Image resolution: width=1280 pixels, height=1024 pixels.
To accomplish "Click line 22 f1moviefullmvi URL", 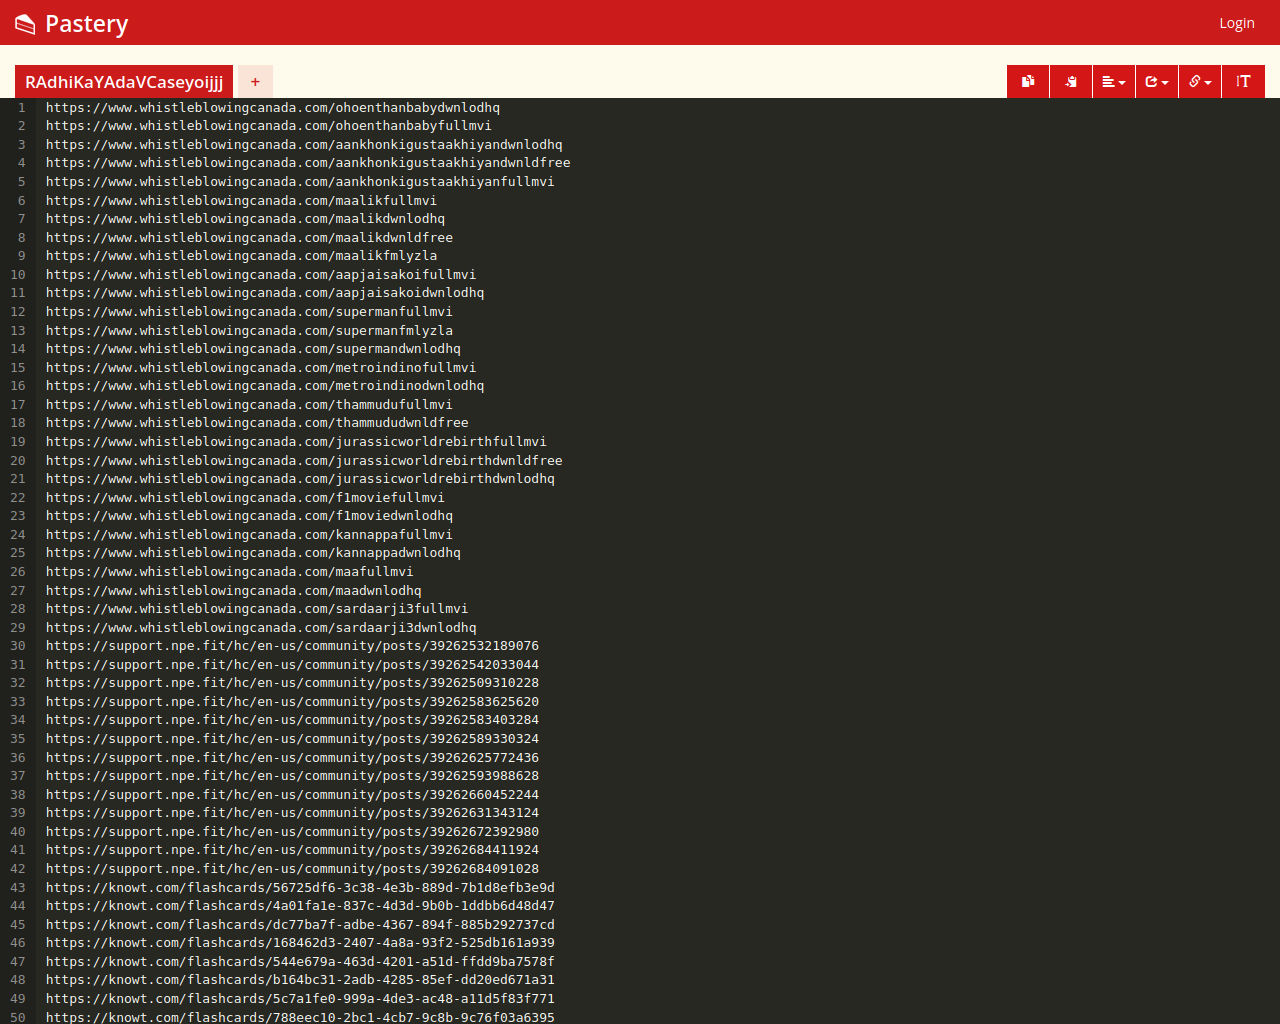I will pos(245,498).
